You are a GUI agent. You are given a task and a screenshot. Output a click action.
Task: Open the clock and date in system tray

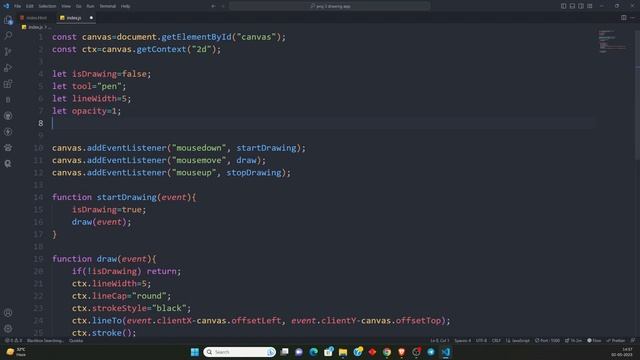pyautogui.click(x=623, y=352)
